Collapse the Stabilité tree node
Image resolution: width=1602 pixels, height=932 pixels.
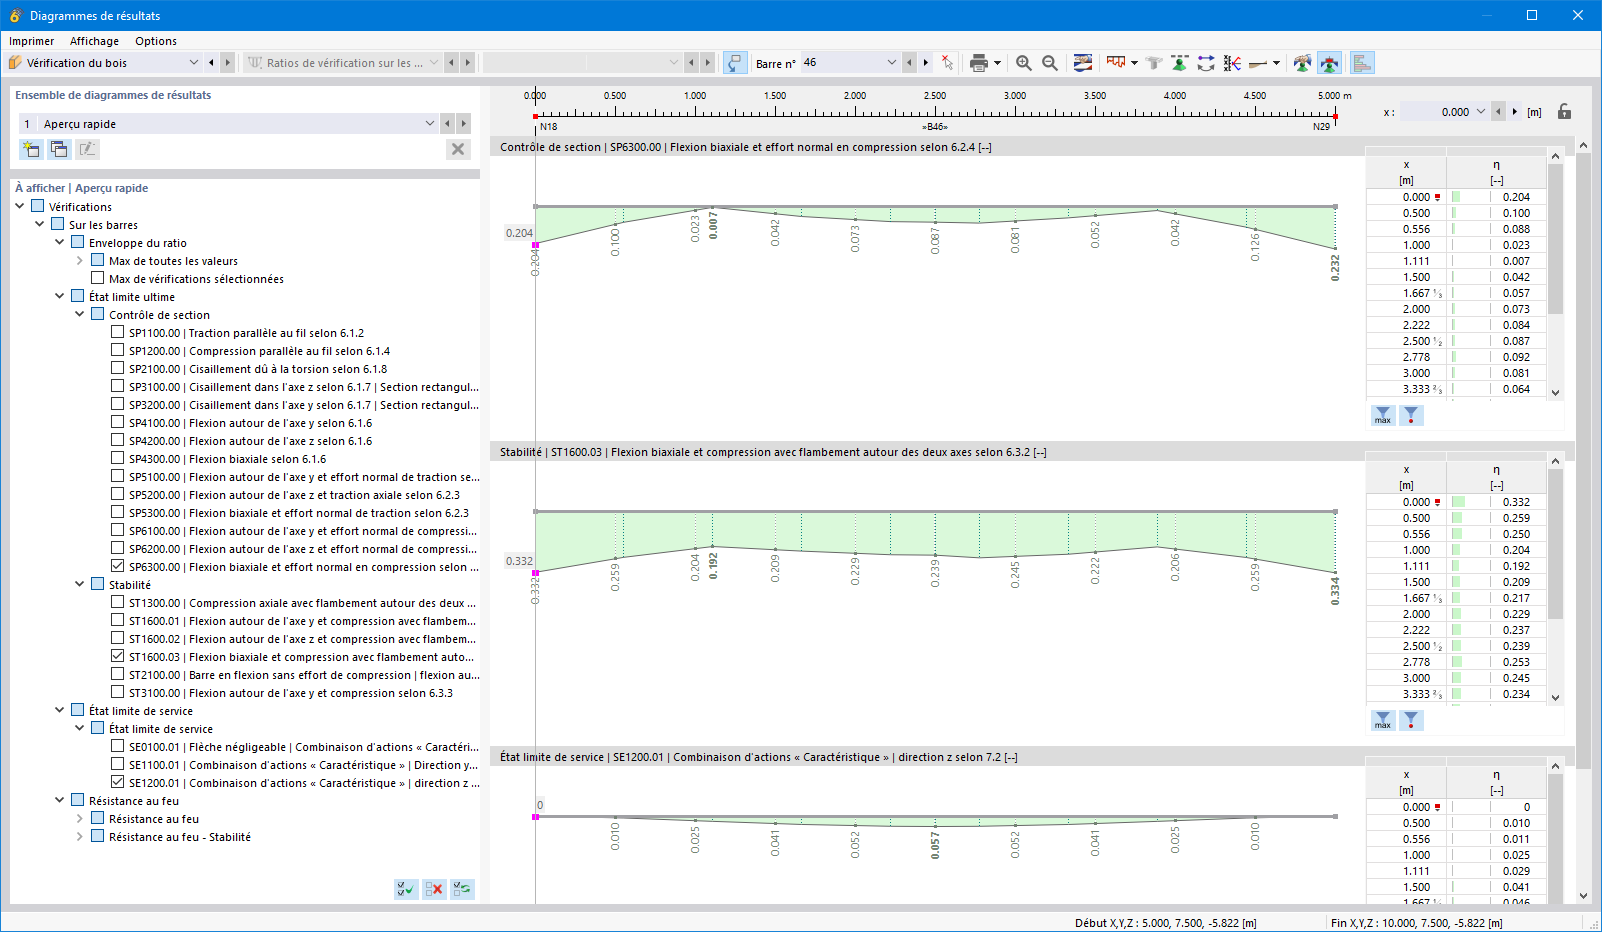point(79,584)
